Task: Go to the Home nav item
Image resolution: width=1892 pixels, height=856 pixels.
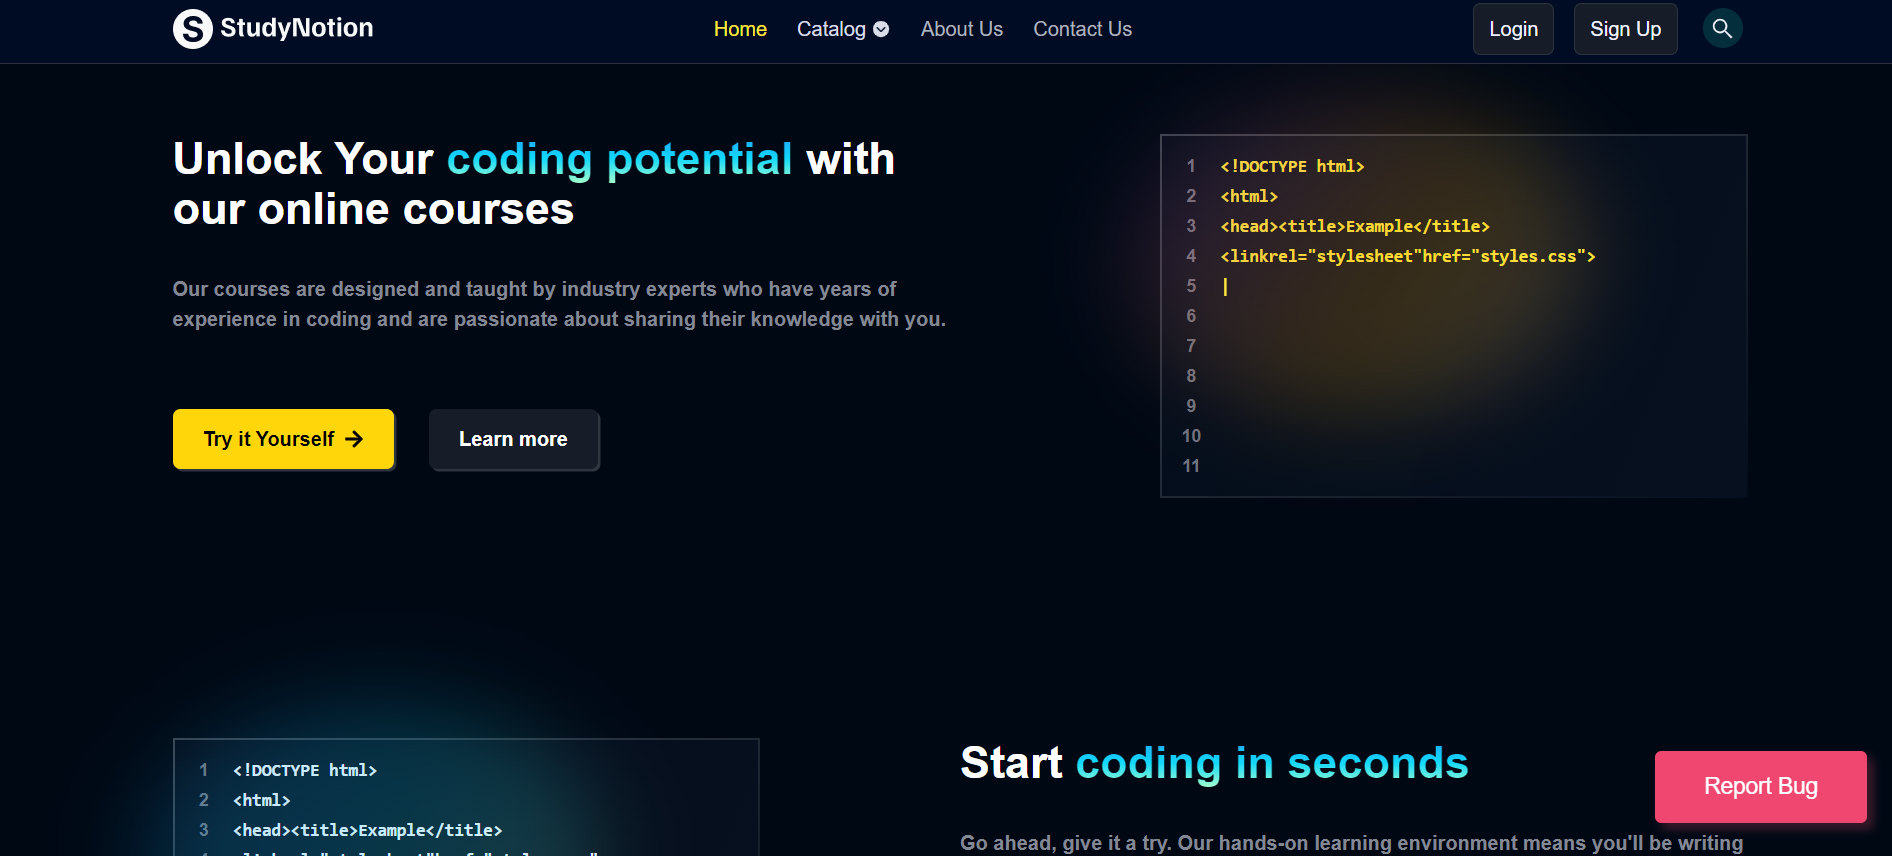Action: point(740,30)
